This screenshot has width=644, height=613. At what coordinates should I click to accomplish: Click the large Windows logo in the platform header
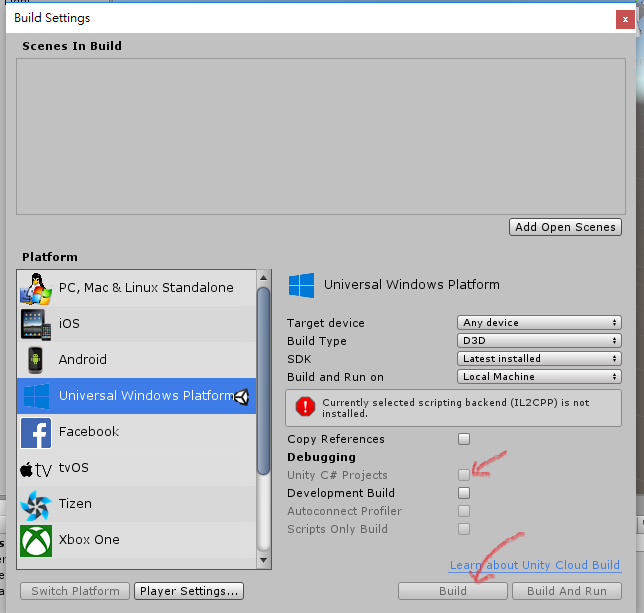click(x=301, y=285)
